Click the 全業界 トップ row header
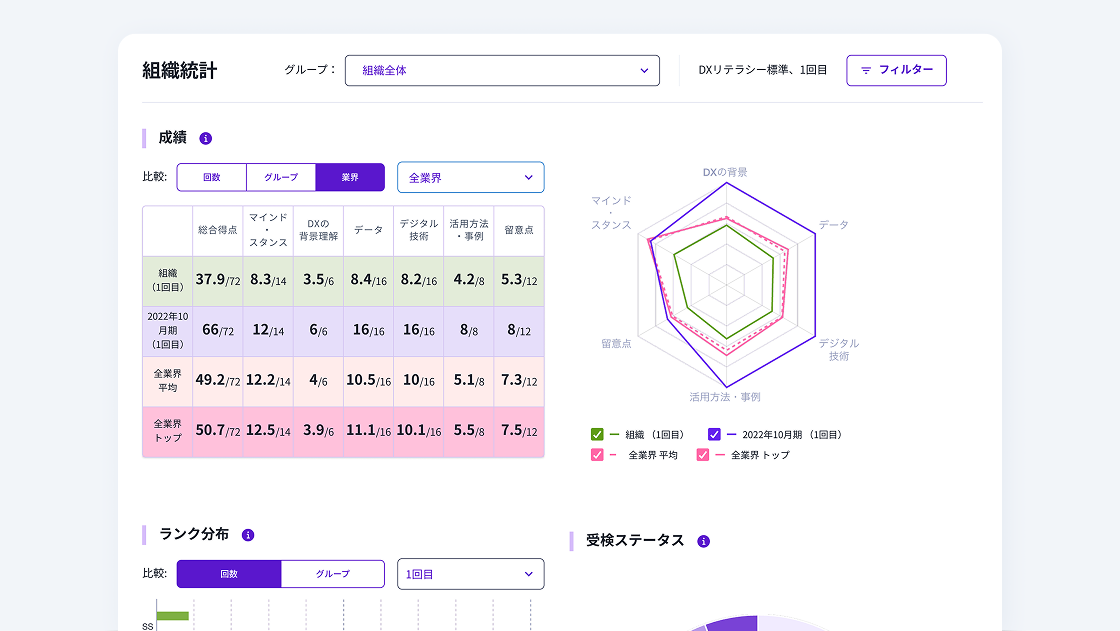This screenshot has height=631, width=1120. coord(168,431)
